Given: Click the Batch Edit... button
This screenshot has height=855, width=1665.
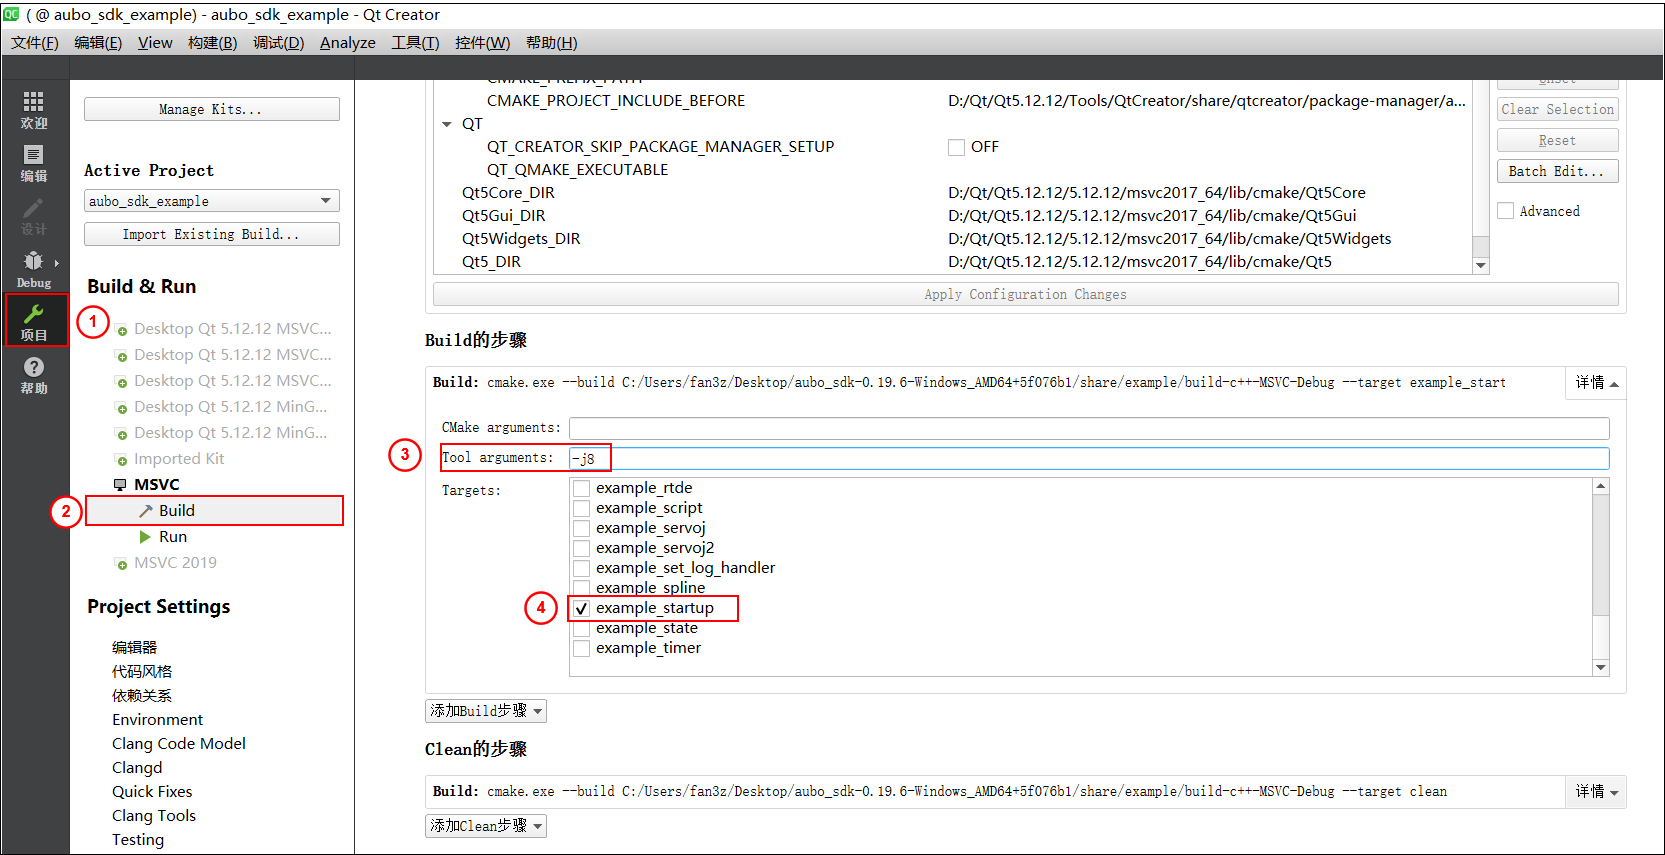Looking at the screenshot, I should point(1557,171).
